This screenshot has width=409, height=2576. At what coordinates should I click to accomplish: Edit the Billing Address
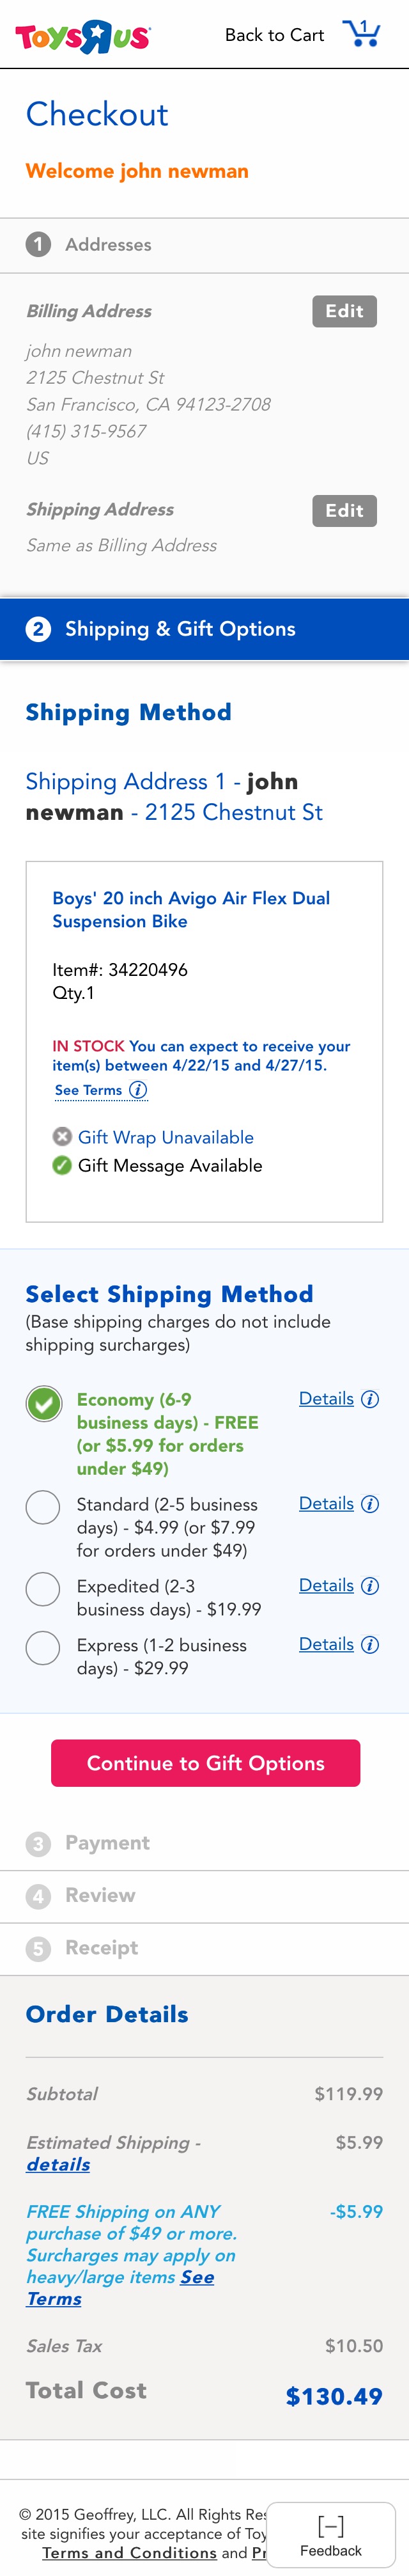(344, 311)
